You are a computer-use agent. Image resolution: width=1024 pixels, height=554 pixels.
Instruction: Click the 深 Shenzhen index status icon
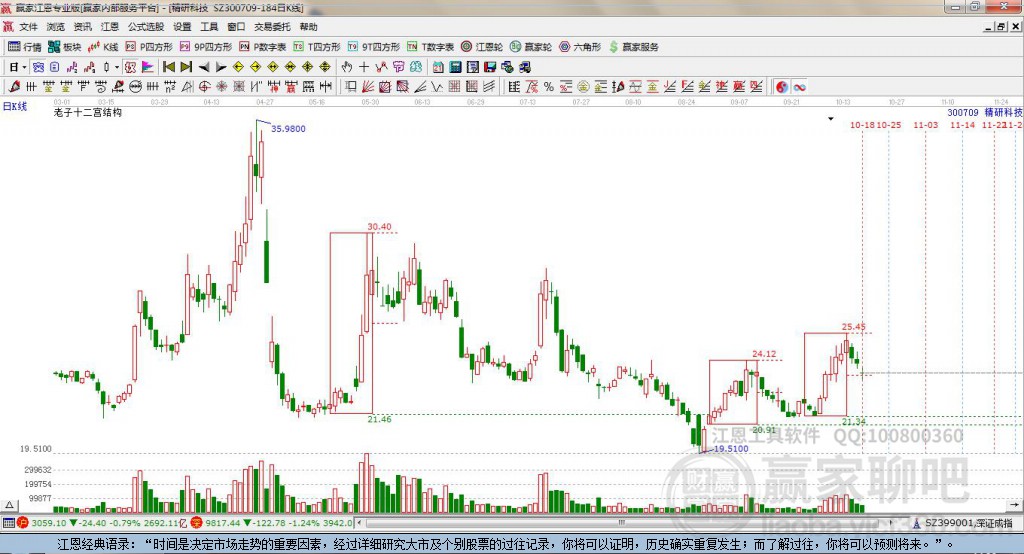196,523
